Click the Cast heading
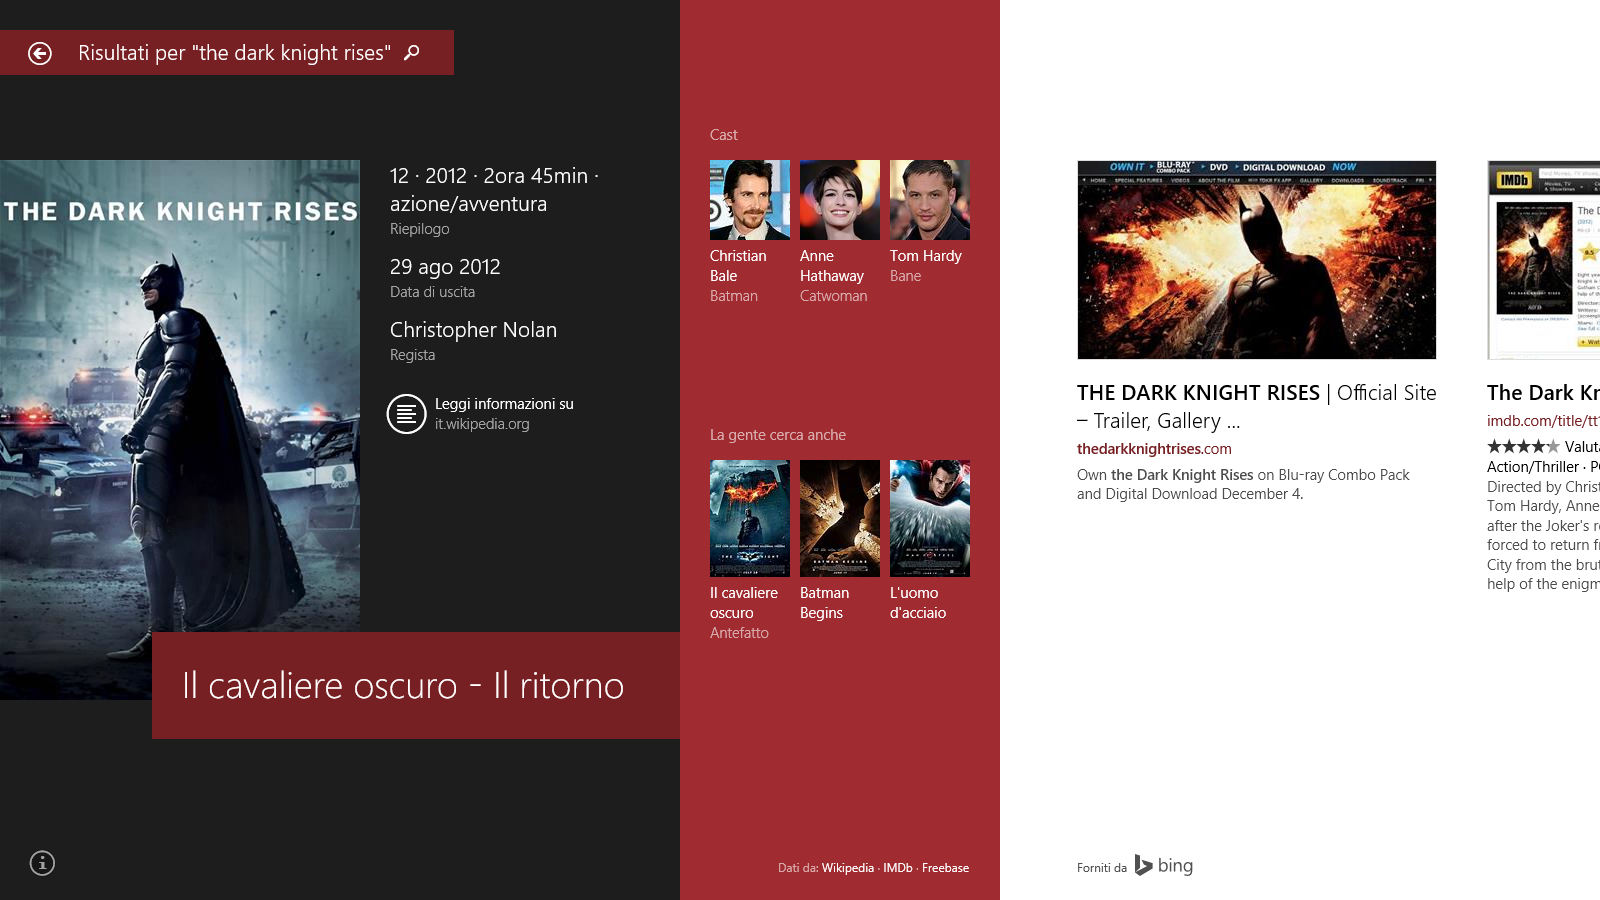Screen dimensions: 1600x900 coord(724,135)
